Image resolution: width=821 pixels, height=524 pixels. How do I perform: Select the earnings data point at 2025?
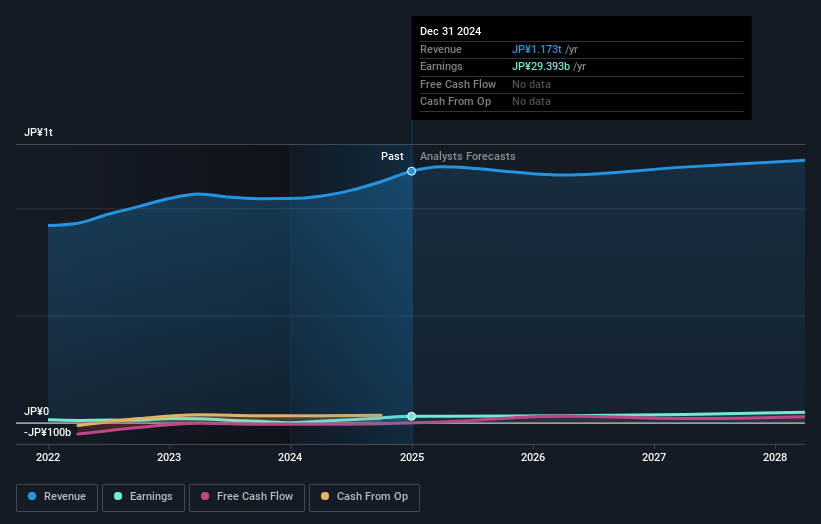pos(412,416)
